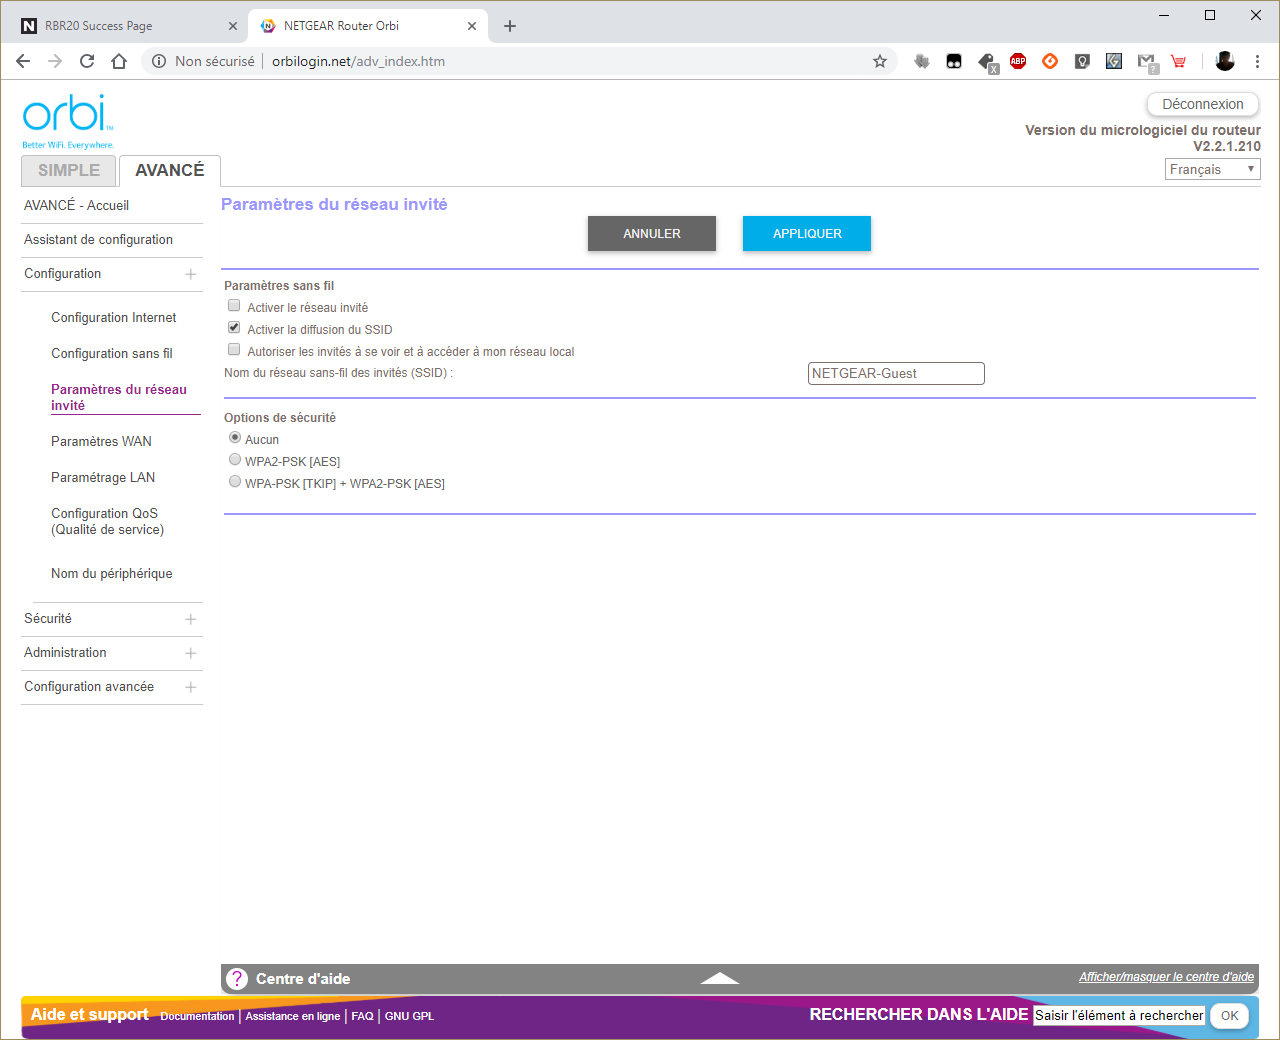Open the download arrows extension icon
This screenshot has width=1280, height=1040.
[922, 61]
